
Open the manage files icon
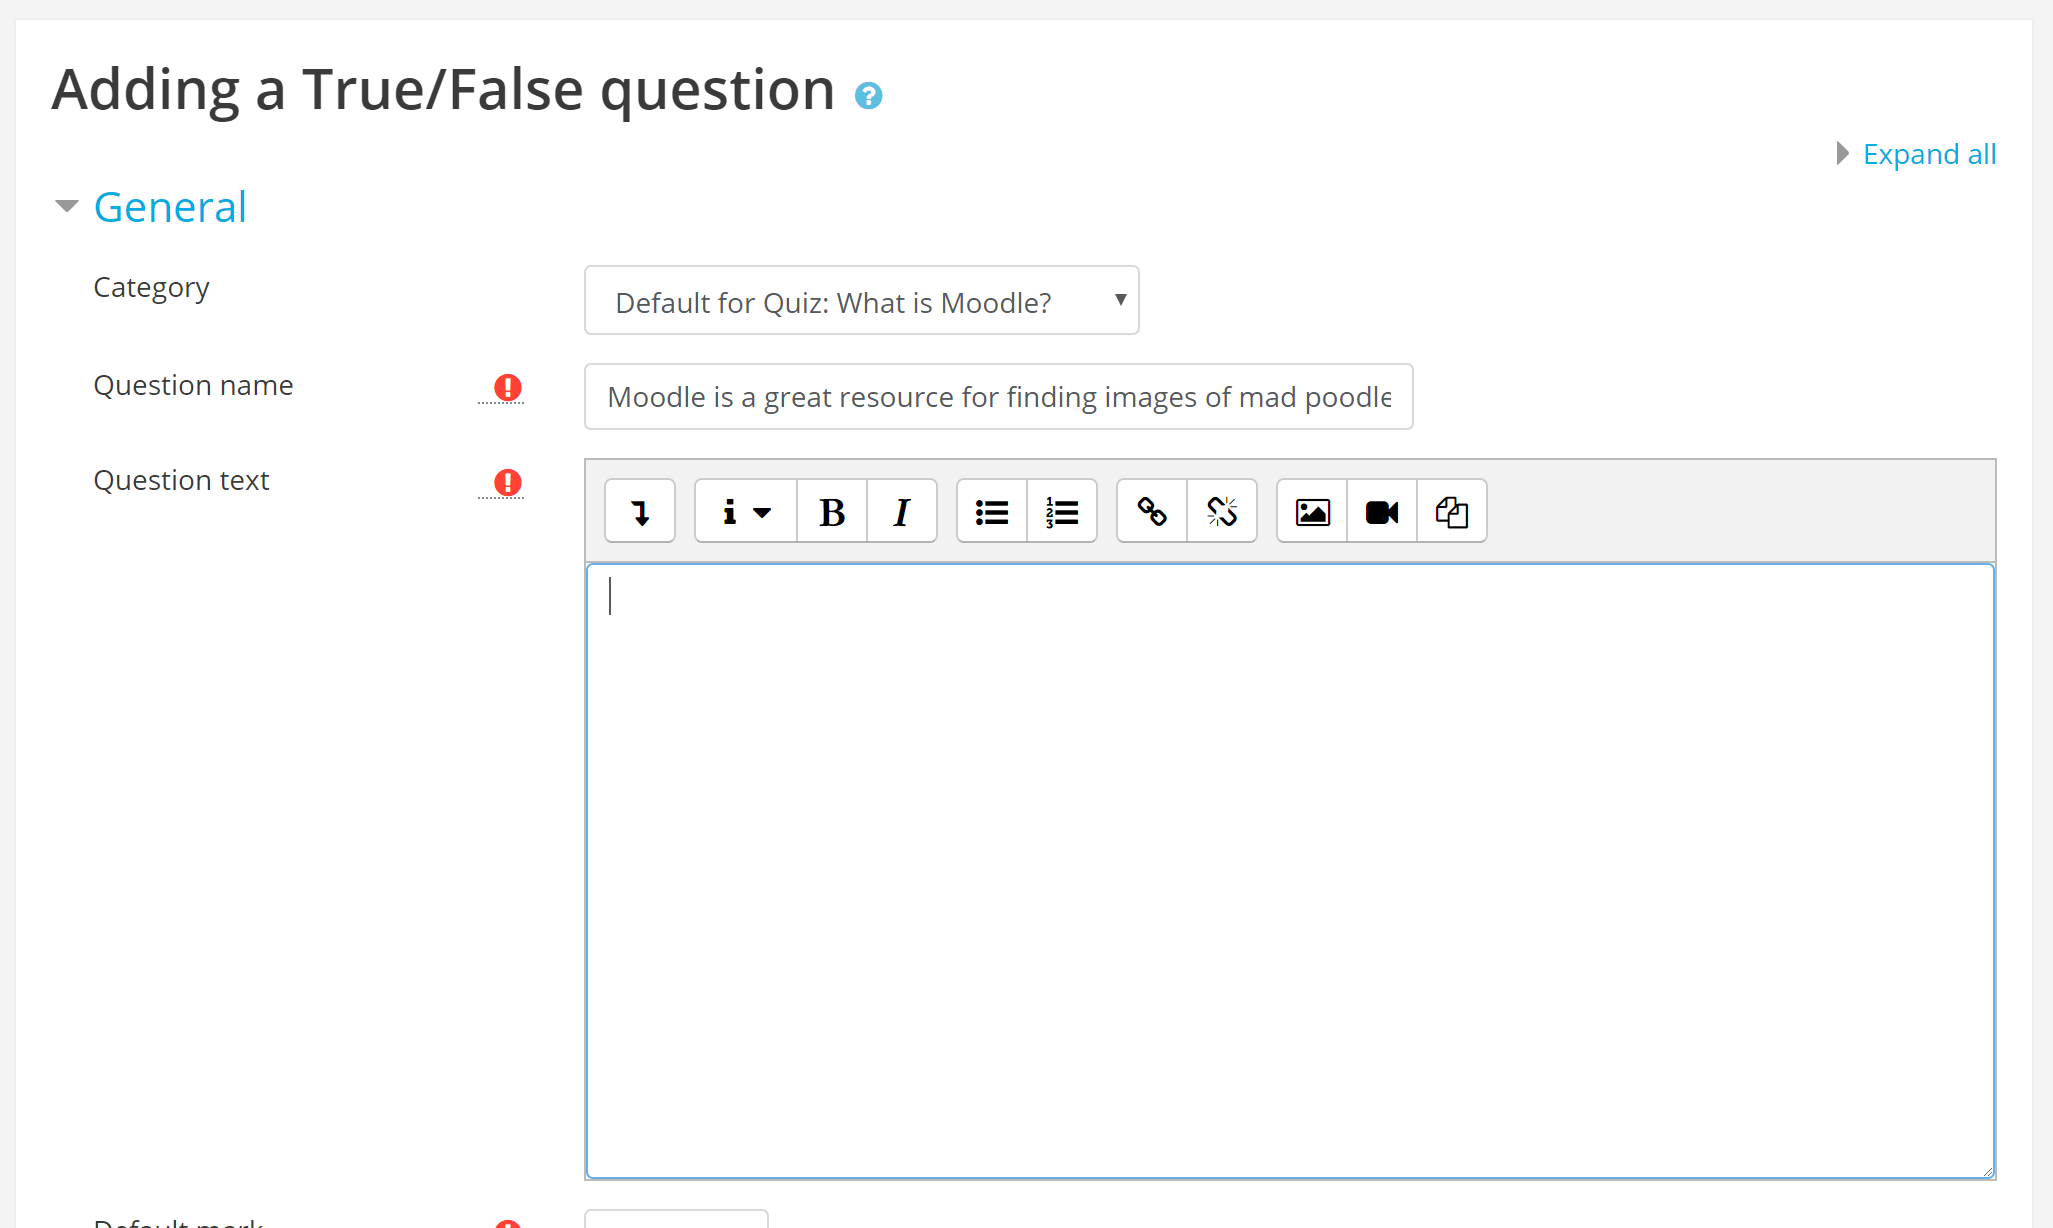pos(1452,511)
